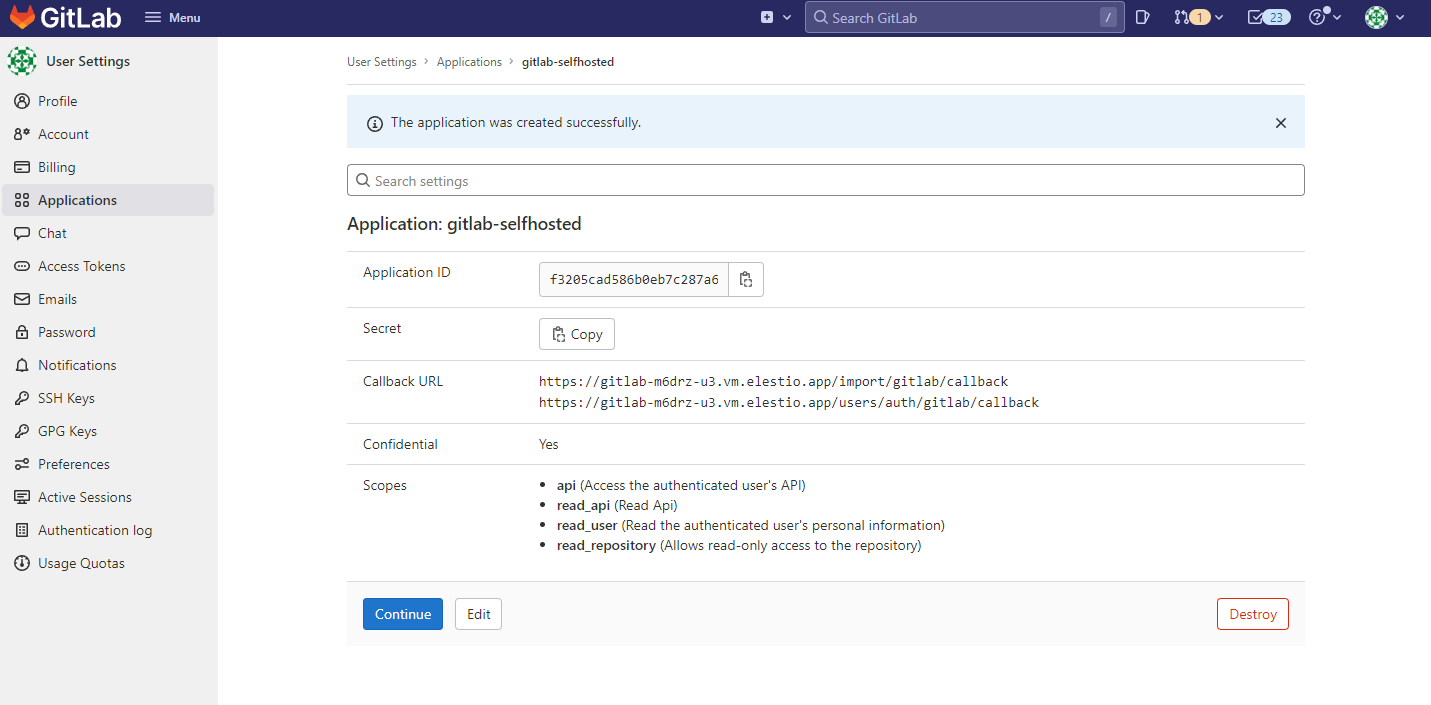Image resolution: width=1431 pixels, height=705 pixels.
Task: Click the Search settings field
Action: pyautogui.click(x=826, y=180)
